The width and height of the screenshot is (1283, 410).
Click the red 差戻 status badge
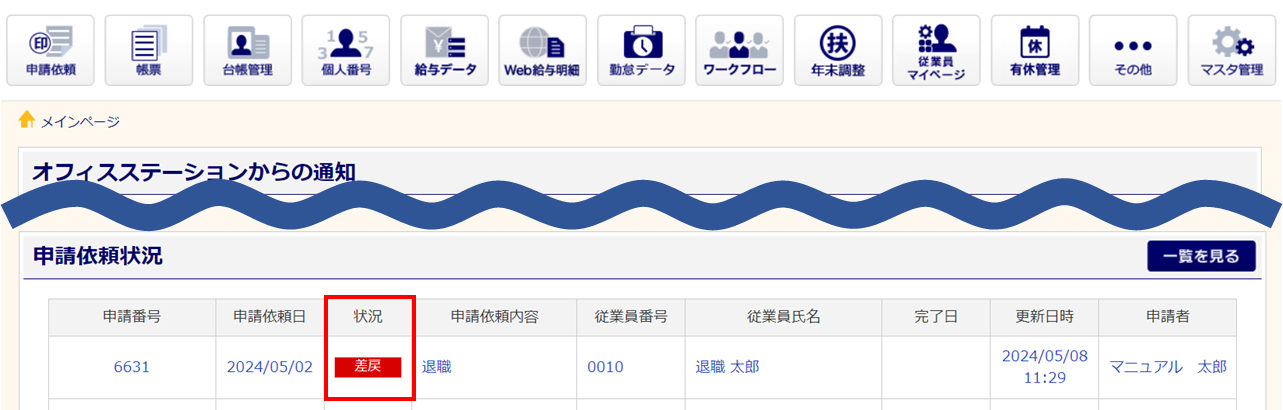[x=368, y=367]
